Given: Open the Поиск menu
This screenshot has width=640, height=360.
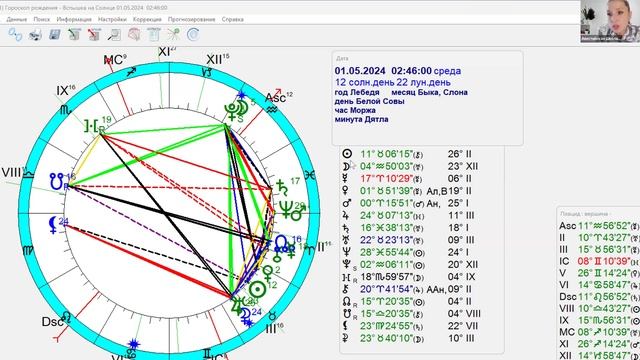Looking at the screenshot, I should tap(42, 19).
